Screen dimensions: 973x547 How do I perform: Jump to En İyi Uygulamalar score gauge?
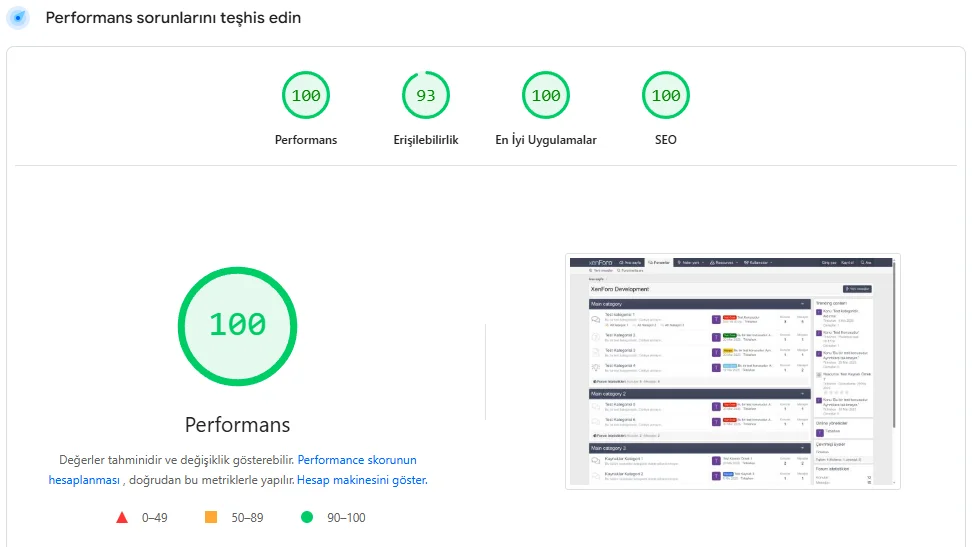click(x=546, y=96)
